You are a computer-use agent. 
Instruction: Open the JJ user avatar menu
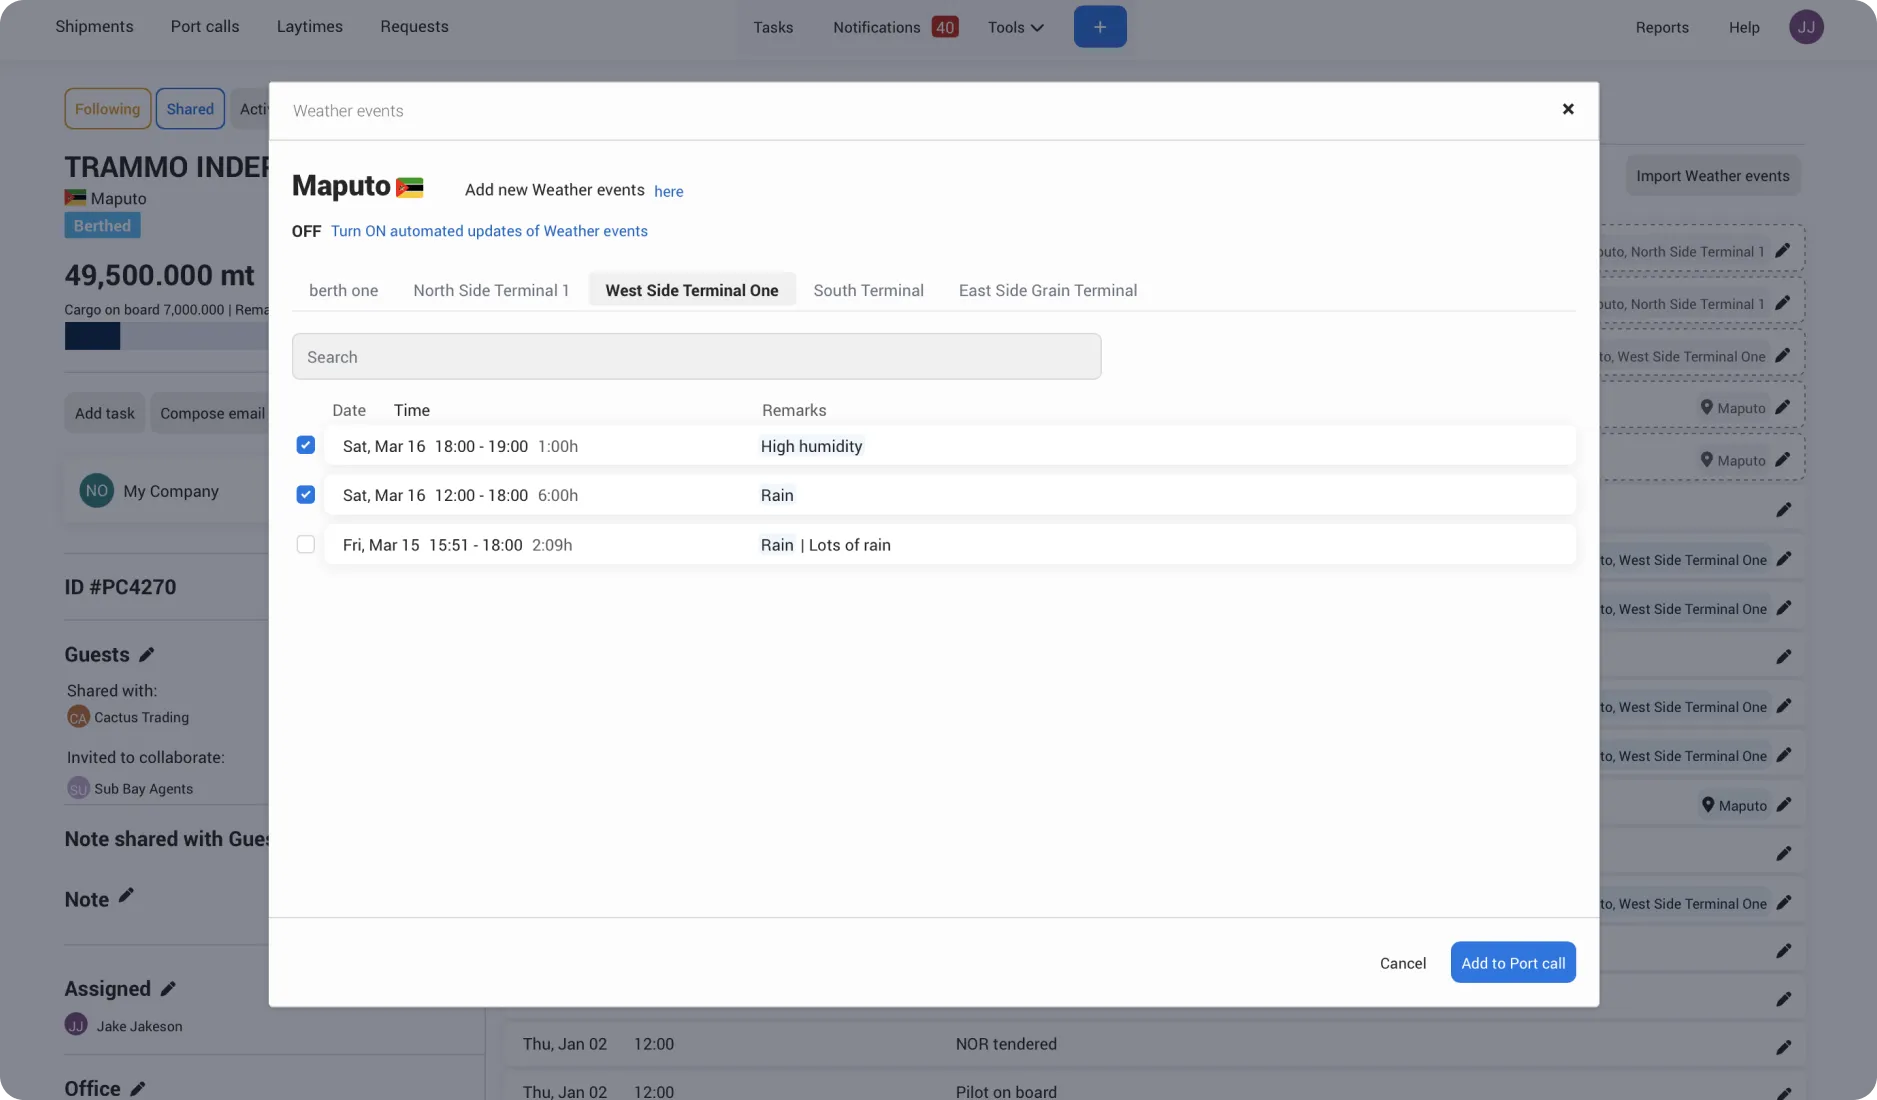[1805, 27]
